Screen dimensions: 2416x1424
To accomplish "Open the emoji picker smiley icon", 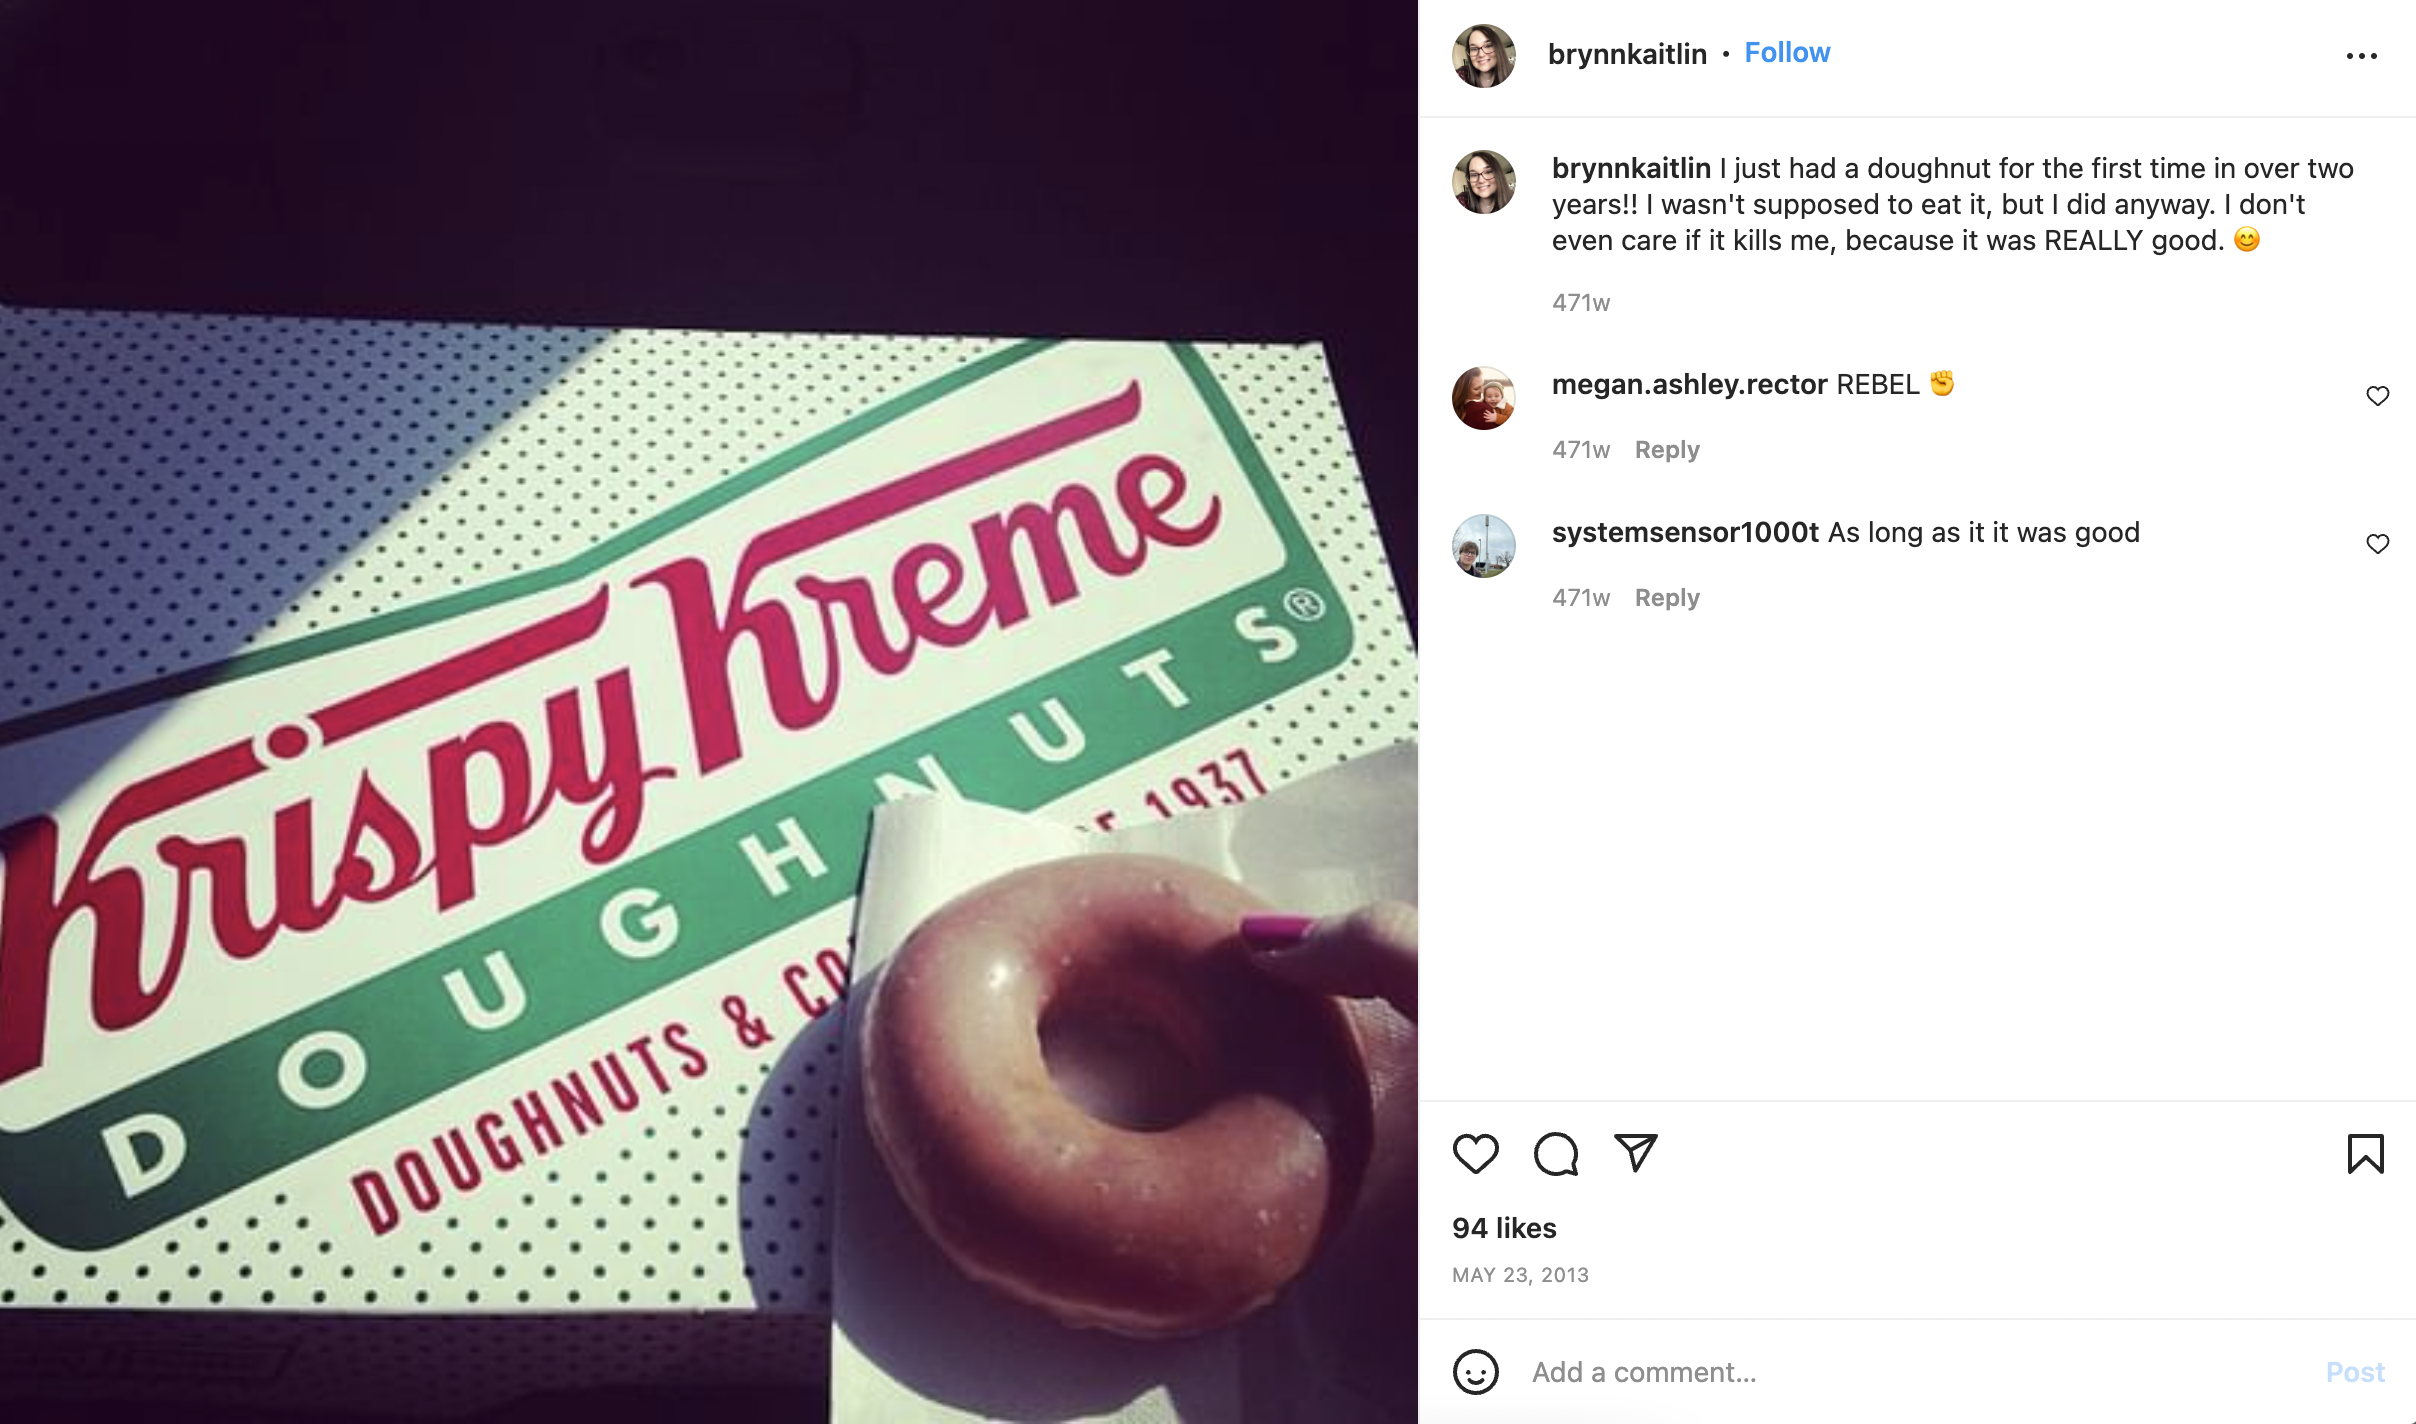I will [x=1475, y=1372].
